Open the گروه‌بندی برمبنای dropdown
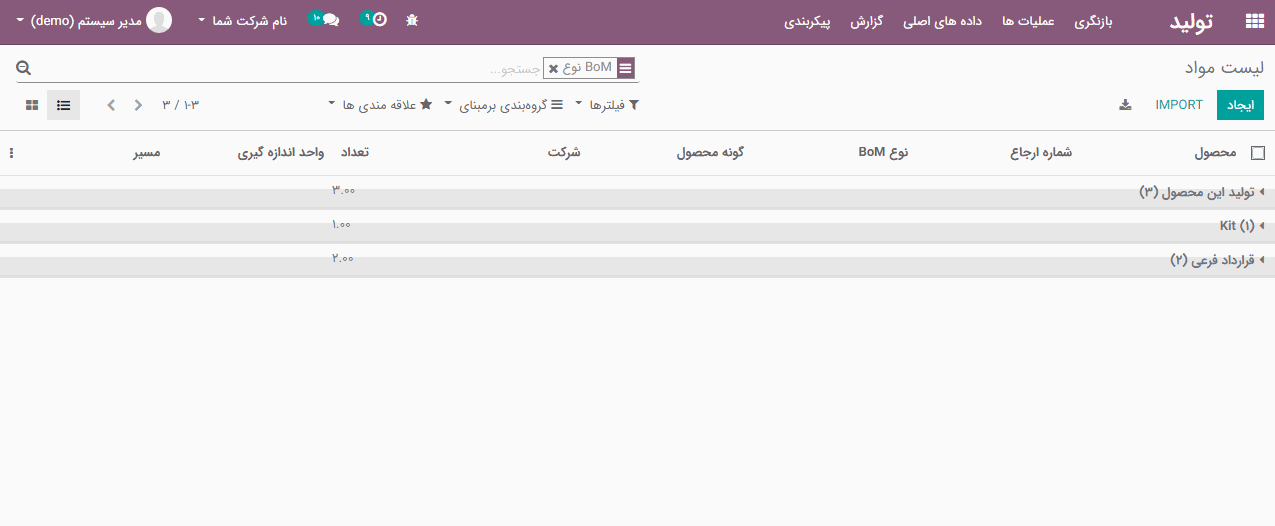This screenshot has height=526, width=1275. tap(504, 104)
